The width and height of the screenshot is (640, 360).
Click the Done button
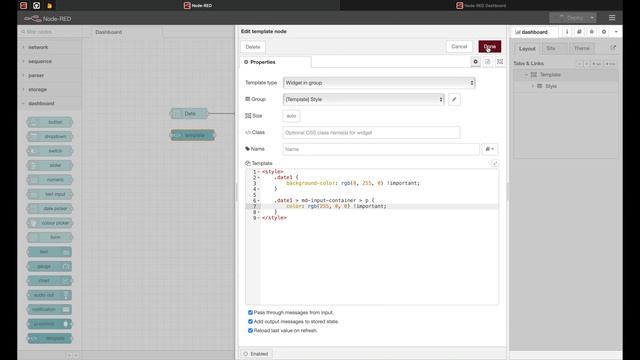point(489,47)
